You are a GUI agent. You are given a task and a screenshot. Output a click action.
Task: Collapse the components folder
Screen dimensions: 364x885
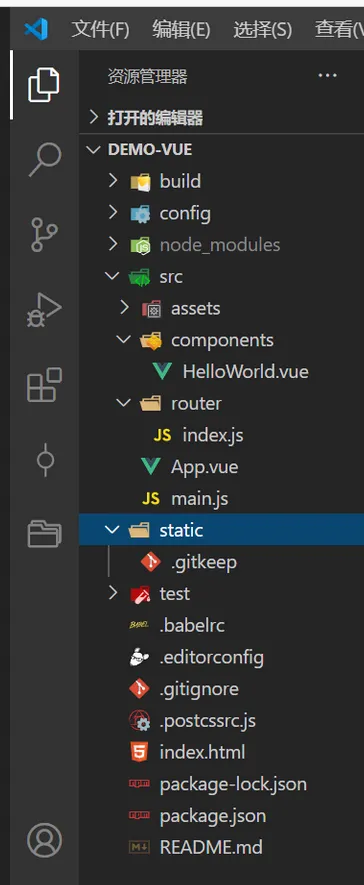(221, 340)
